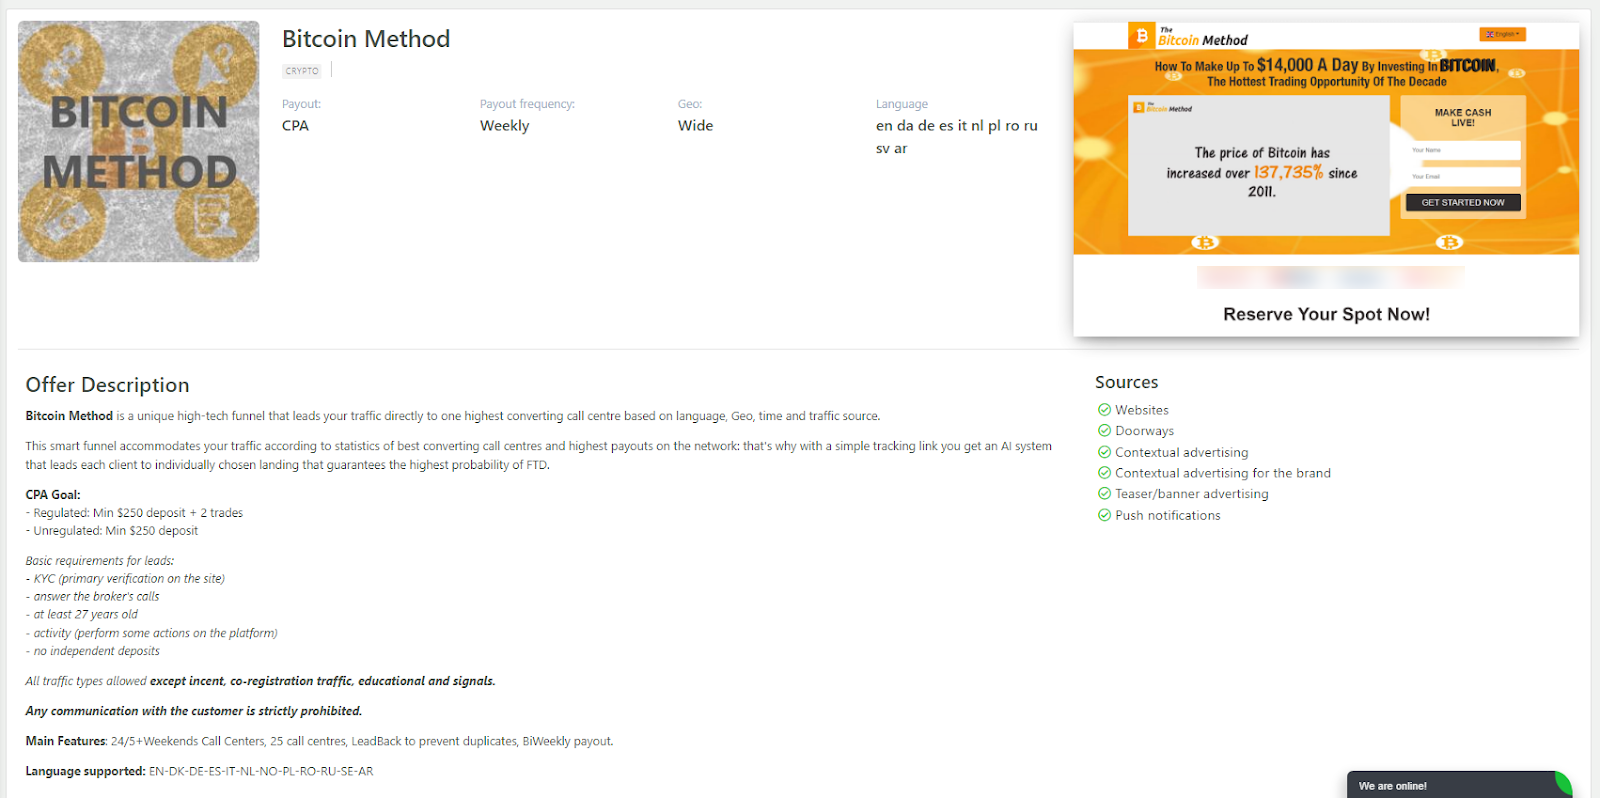Click the Your Name field in preview
The width and height of the screenshot is (1600, 798).
coord(1462,150)
